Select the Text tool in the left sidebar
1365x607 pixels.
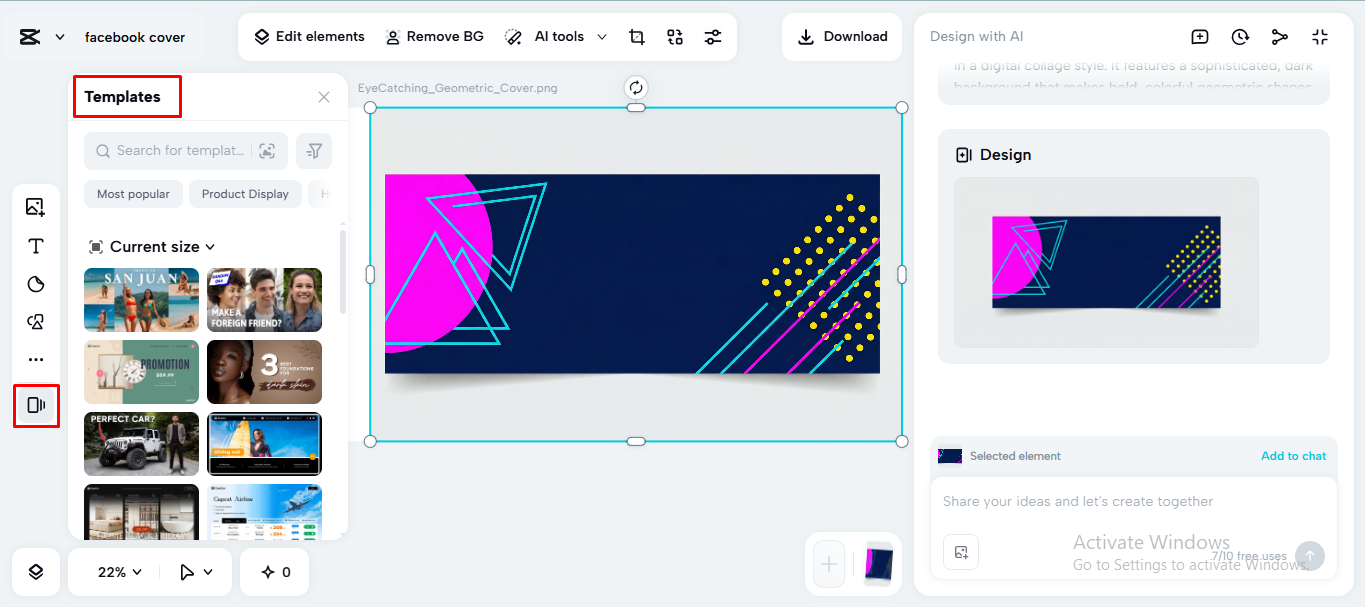click(36, 245)
